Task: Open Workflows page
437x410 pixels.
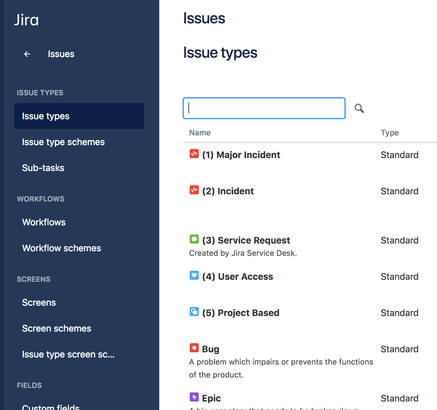Action: [x=44, y=222]
